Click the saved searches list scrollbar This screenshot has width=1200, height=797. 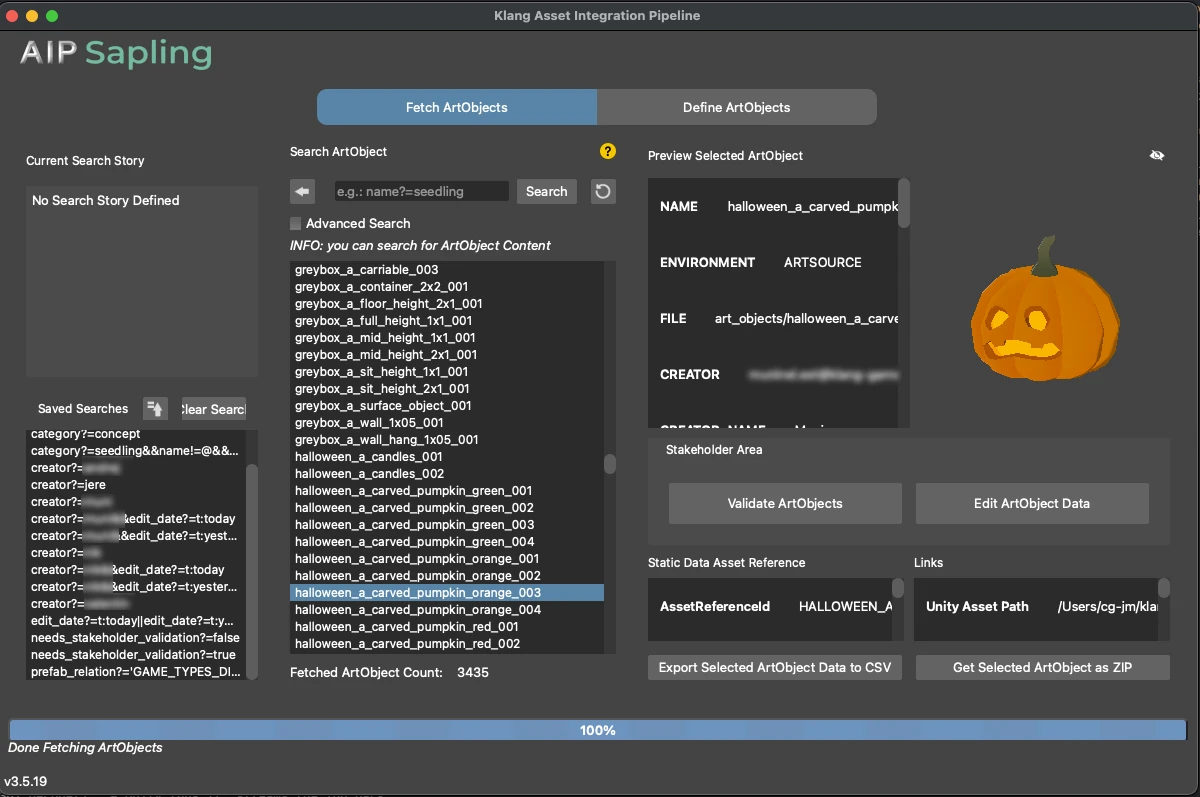pyautogui.click(x=252, y=570)
